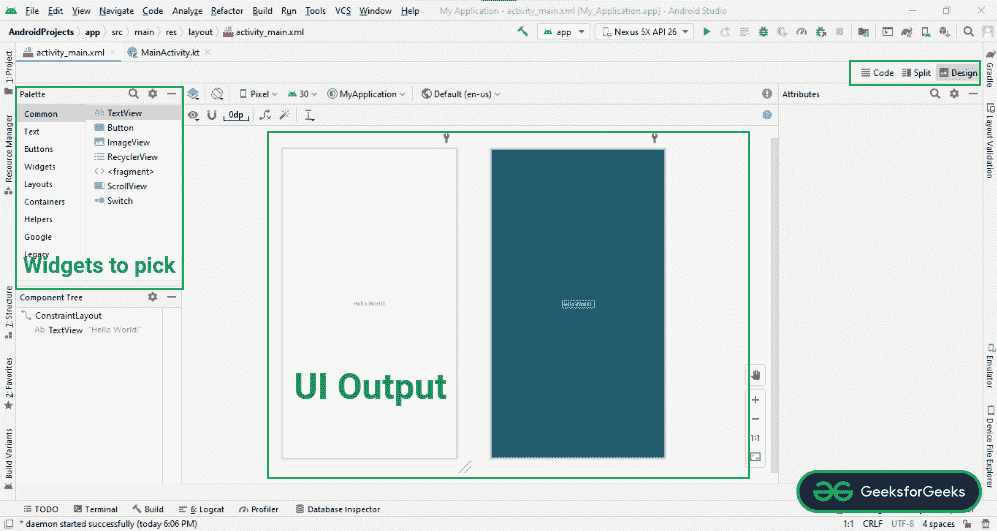997x531 pixels.
Task: Toggle the autoconnect magnet icon
Action: pos(211,115)
